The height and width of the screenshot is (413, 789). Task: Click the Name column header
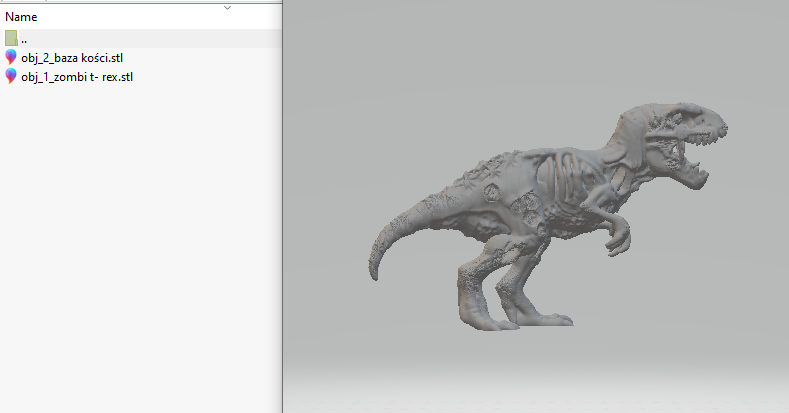[x=22, y=17]
